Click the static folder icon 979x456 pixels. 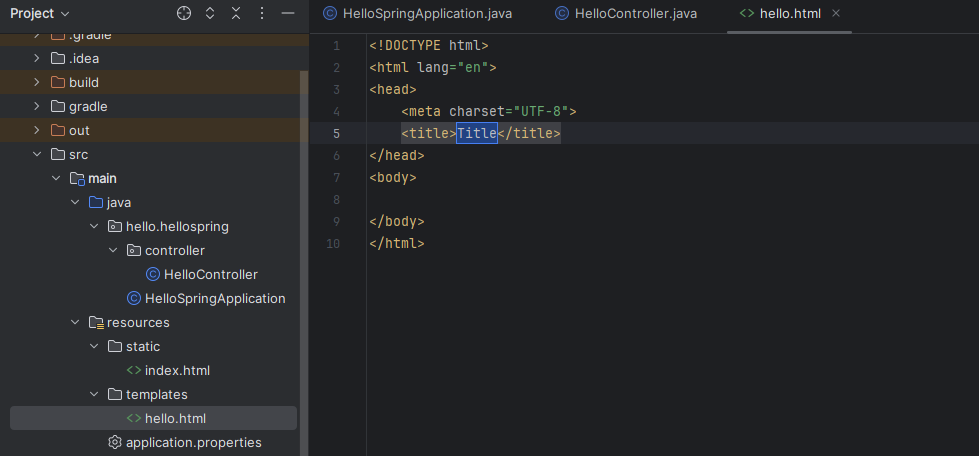point(116,346)
